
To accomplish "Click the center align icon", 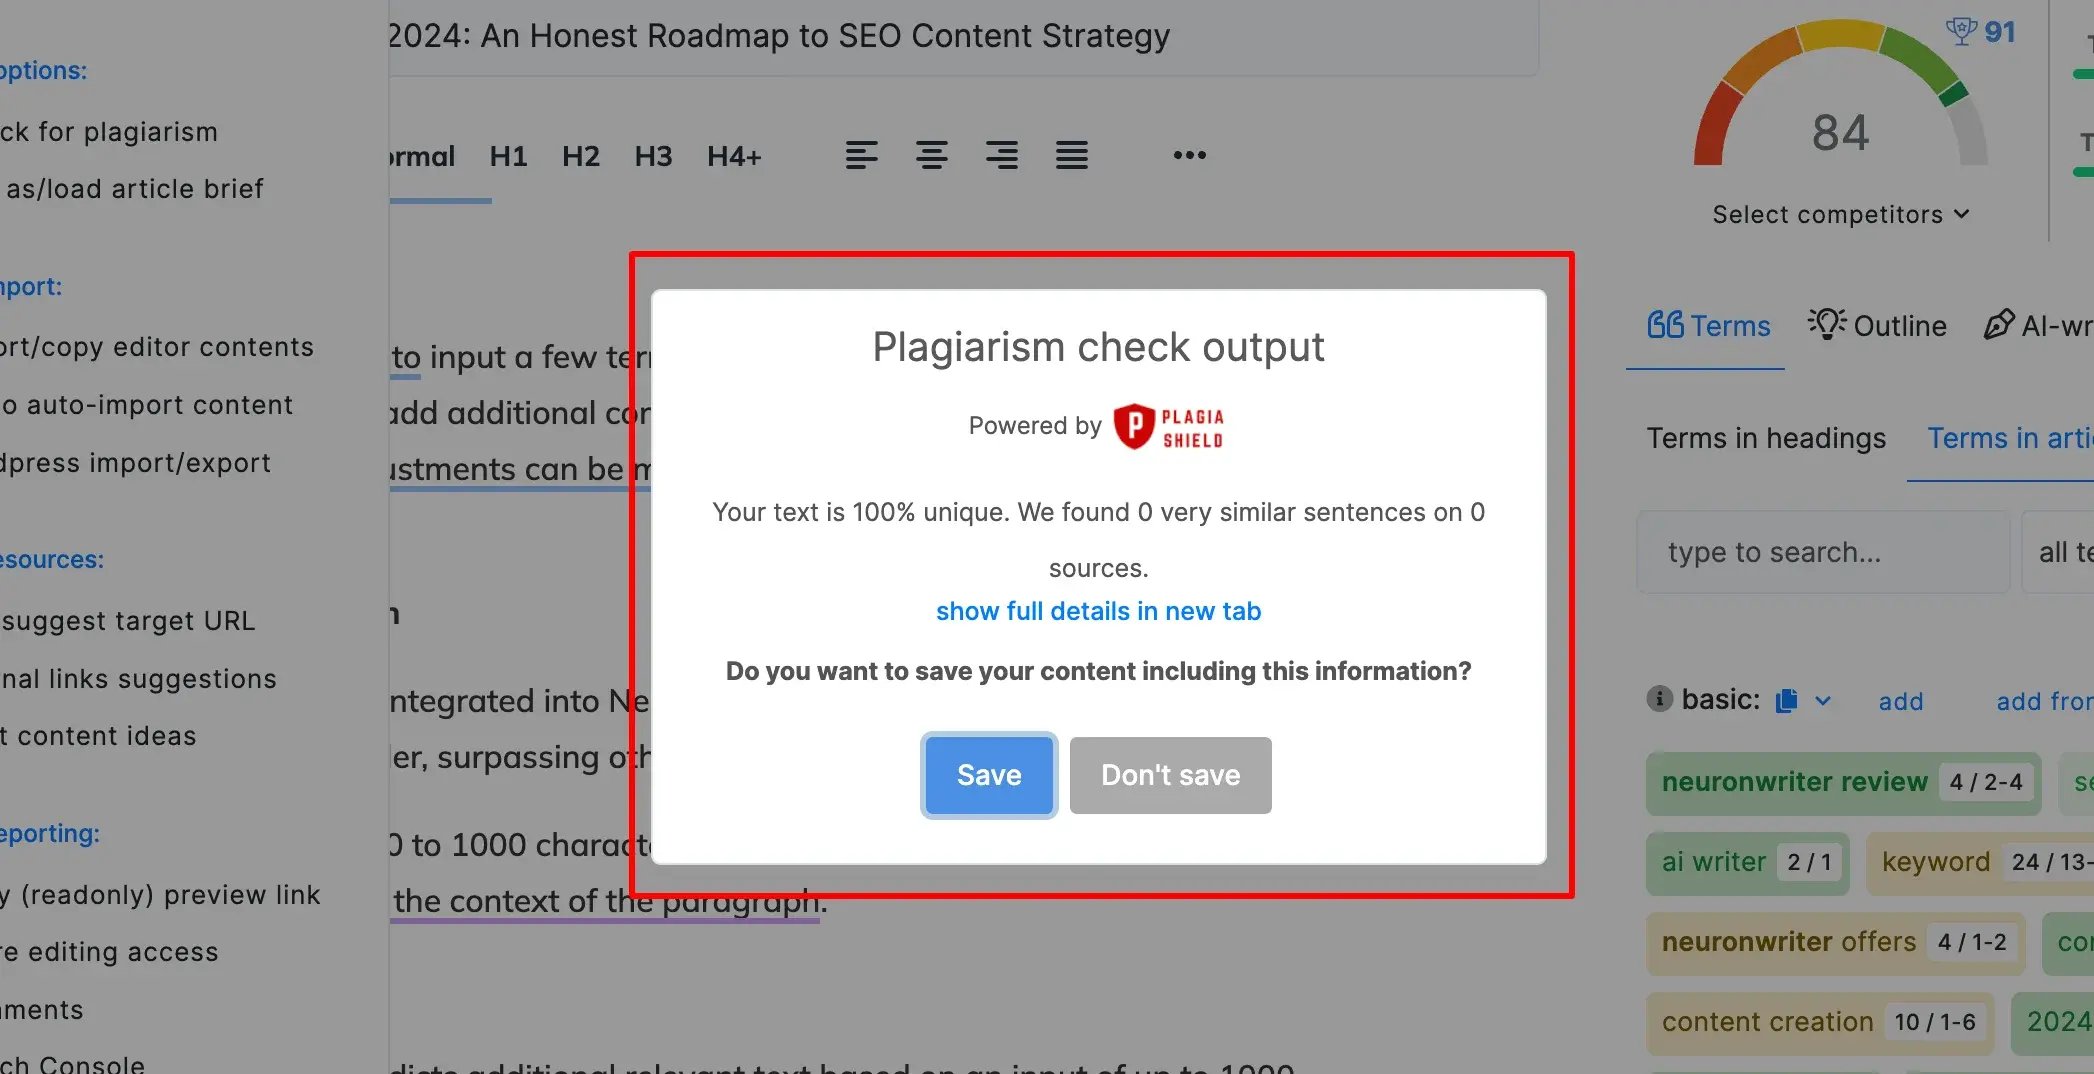I will pos(931,155).
